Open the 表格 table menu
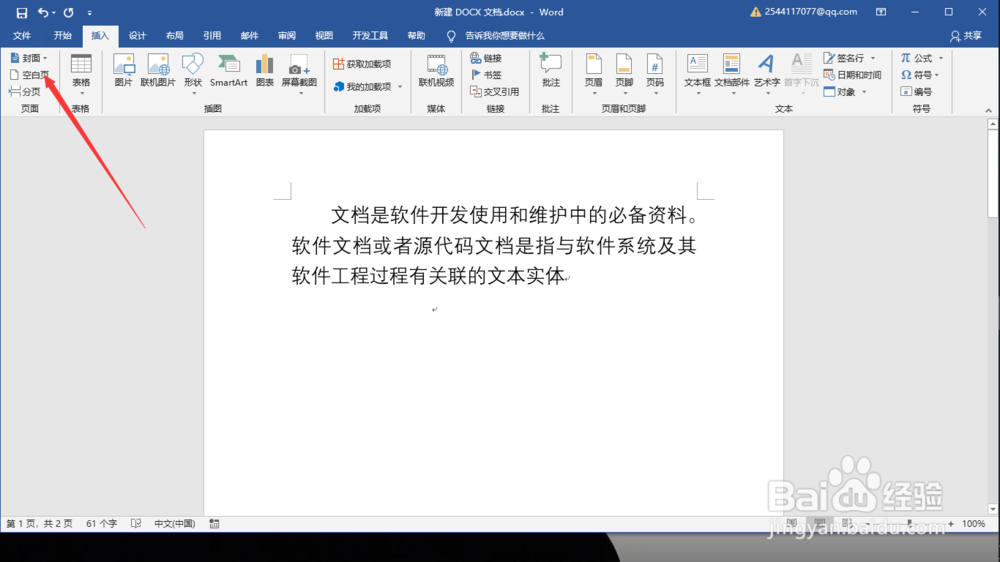This screenshot has height=562, width=1000. tap(81, 74)
